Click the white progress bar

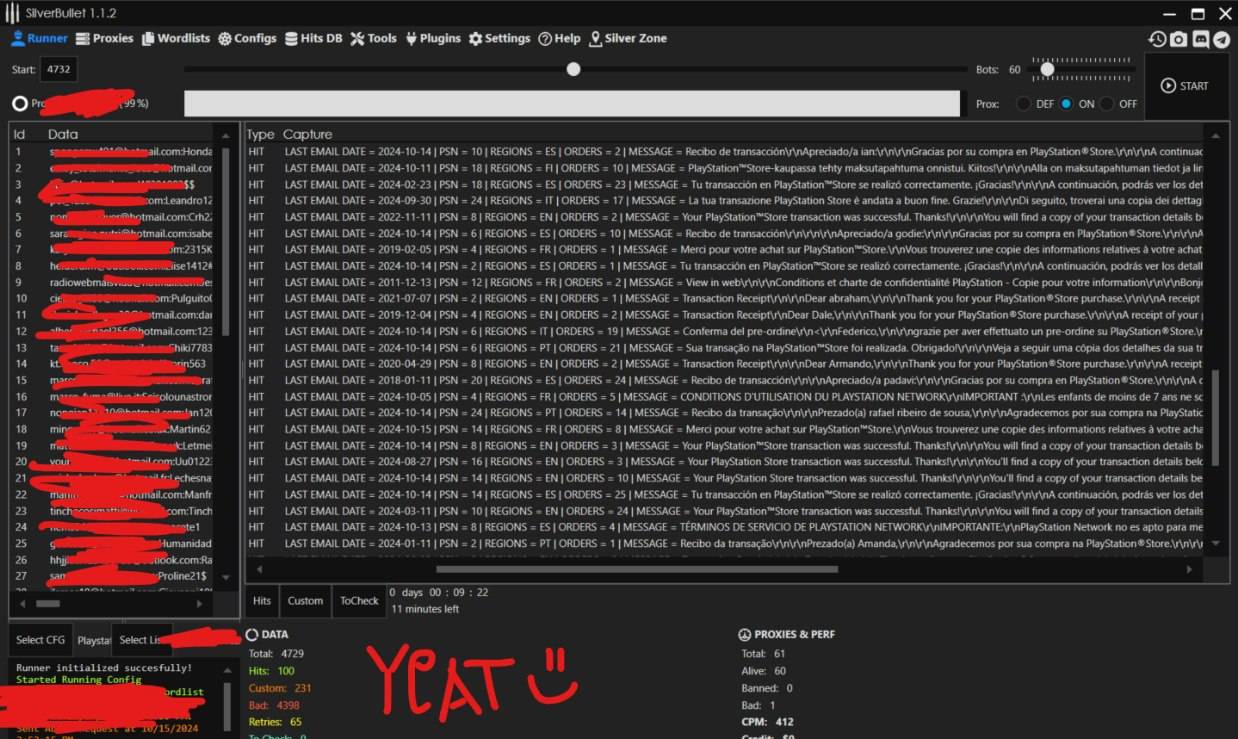click(571, 103)
